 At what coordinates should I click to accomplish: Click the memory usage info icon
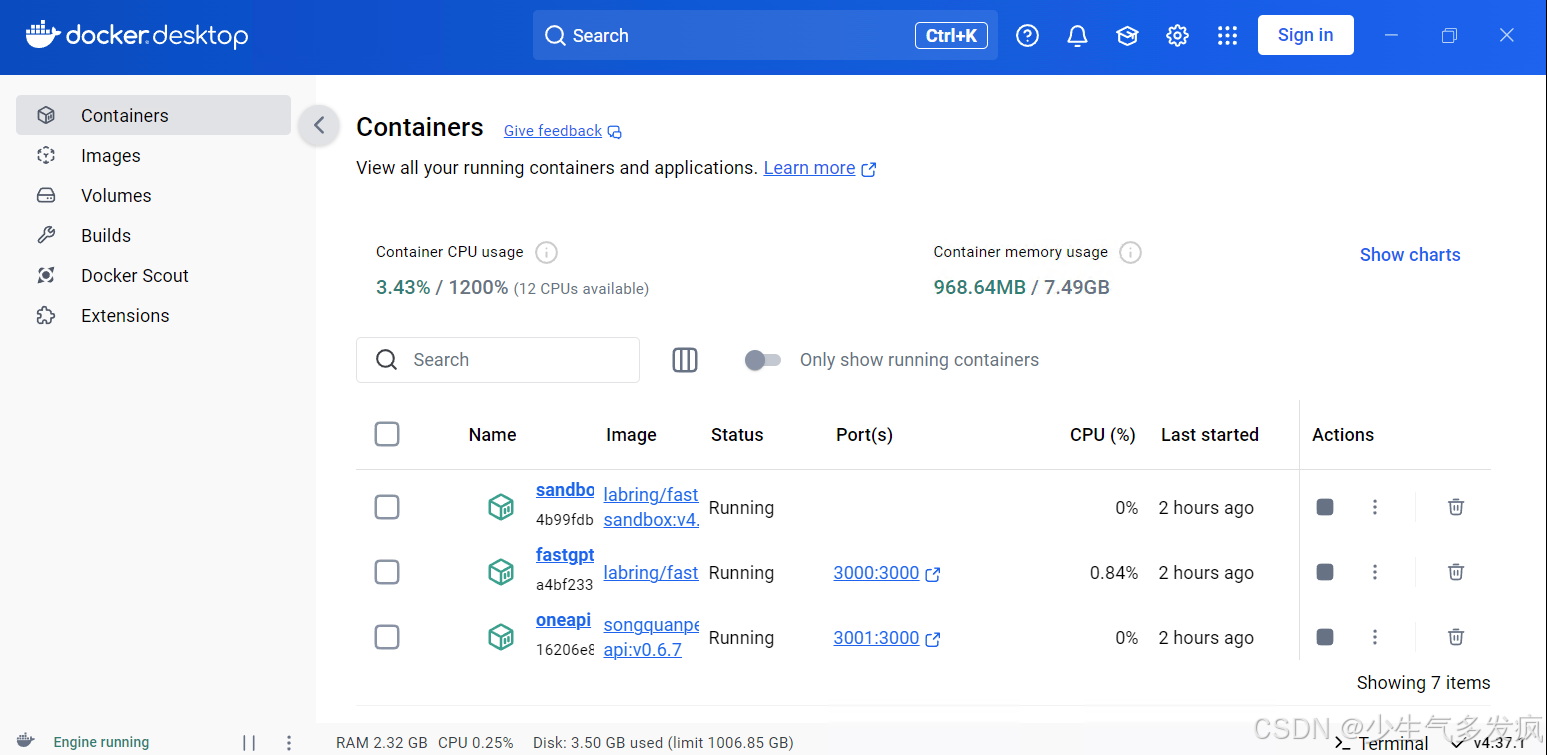pyautogui.click(x=1130, y=252)
